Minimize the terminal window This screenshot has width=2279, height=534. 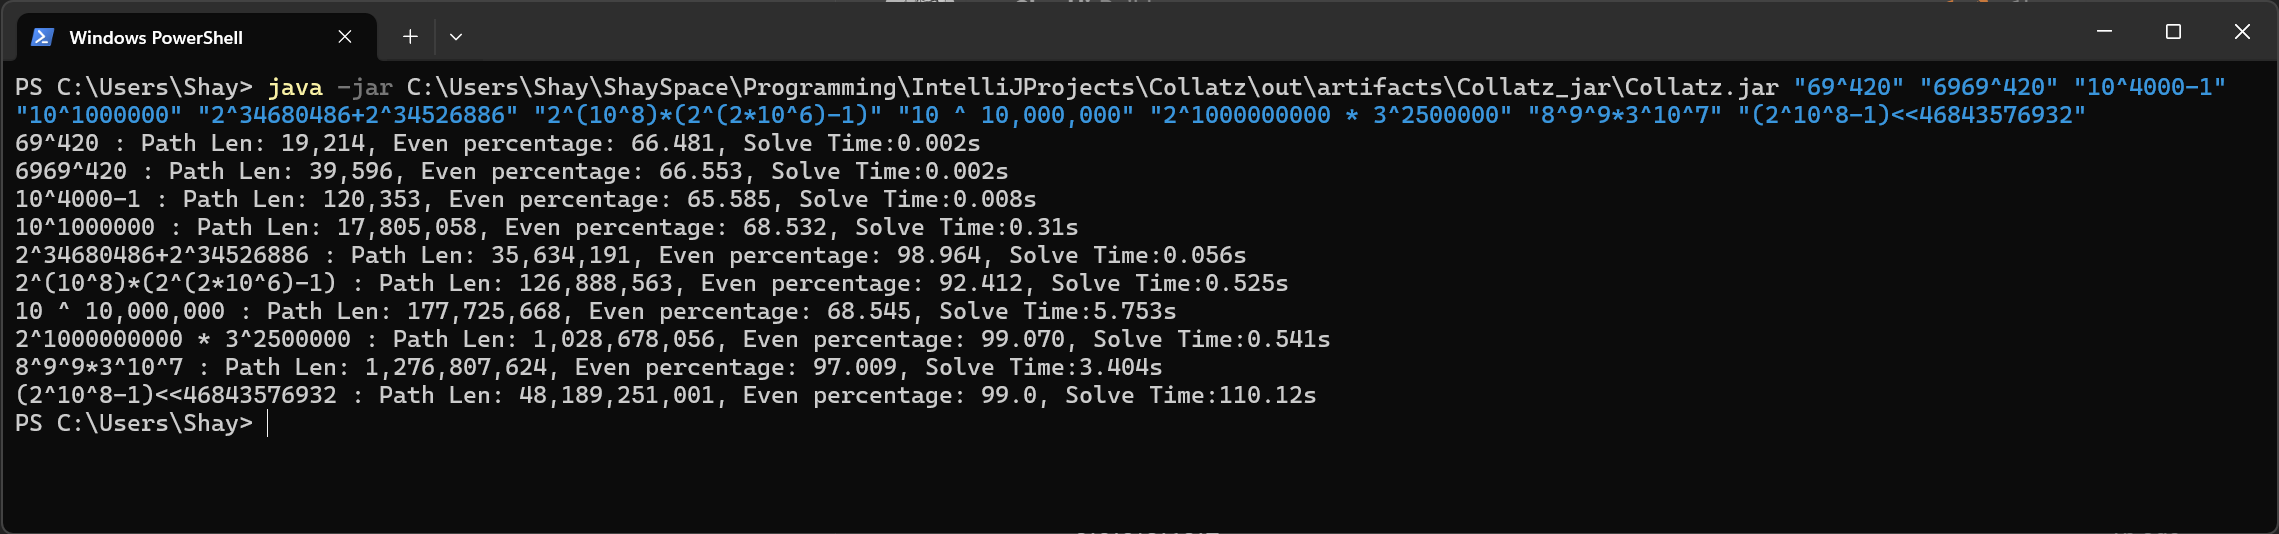[2104, 32]
